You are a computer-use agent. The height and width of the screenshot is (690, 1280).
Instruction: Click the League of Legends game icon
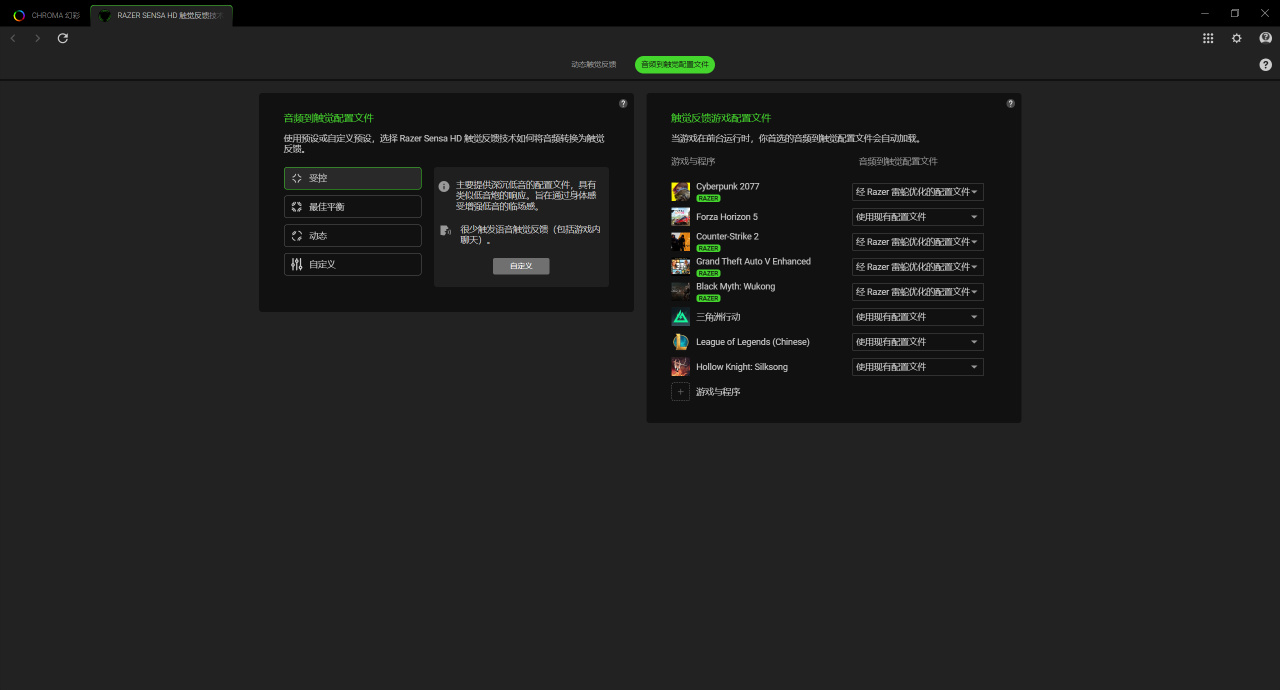point(680,342)
